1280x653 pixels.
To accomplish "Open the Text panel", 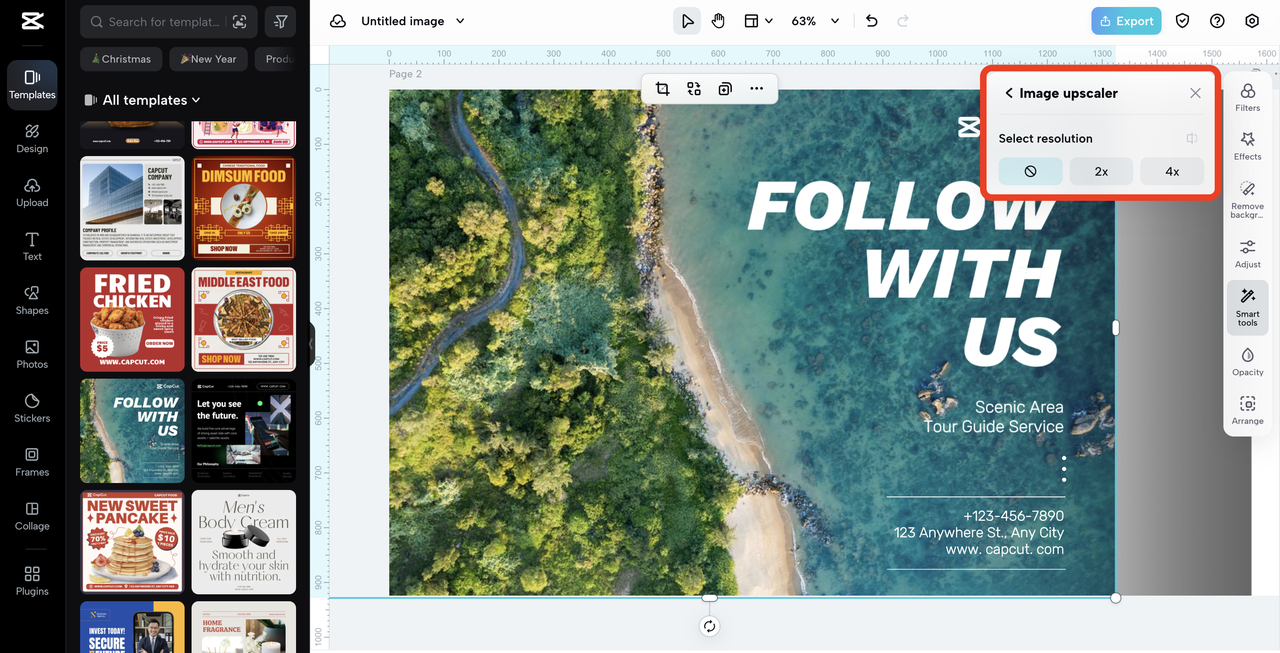I will click(x=32, y=246).
